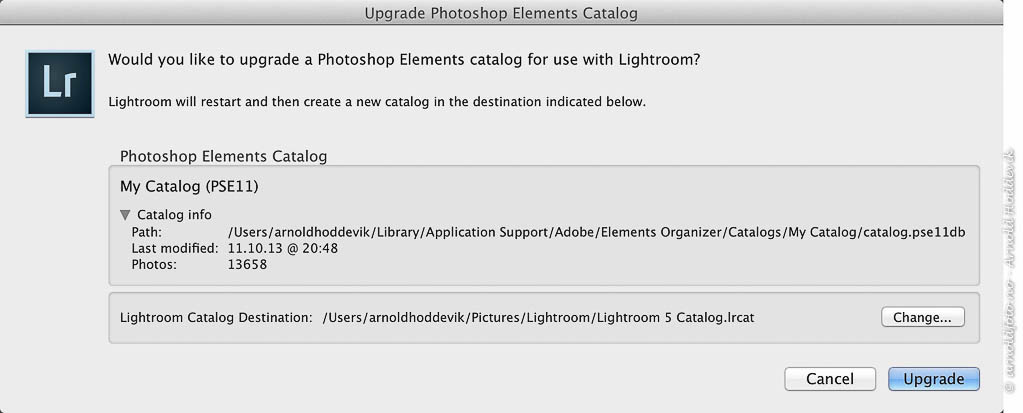
Task: Select the catalog.pse11db file path text
Action: point(596,232)
